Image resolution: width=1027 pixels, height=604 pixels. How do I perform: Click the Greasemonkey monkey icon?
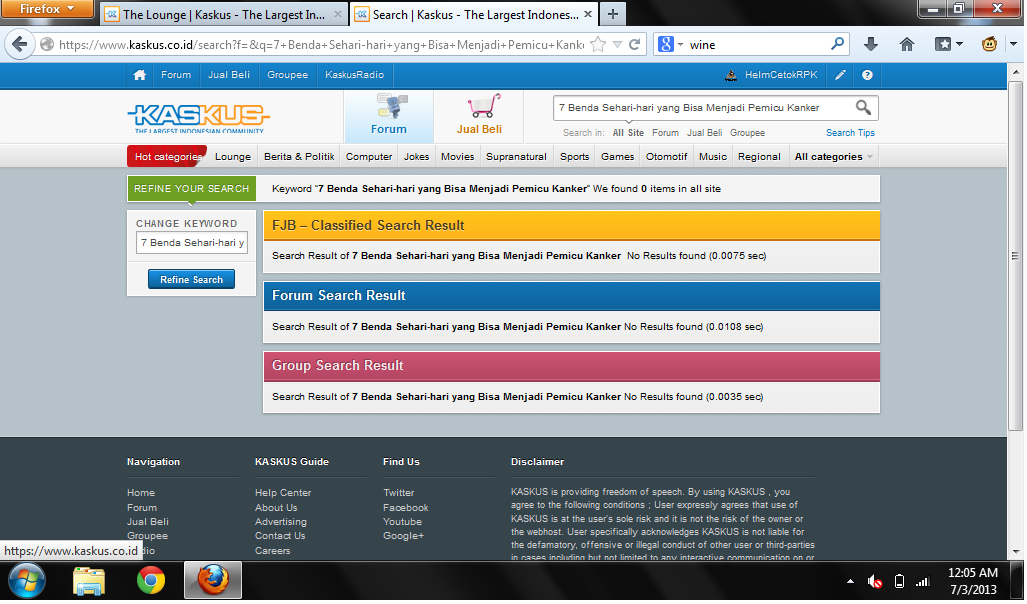(x=989, y=45)
